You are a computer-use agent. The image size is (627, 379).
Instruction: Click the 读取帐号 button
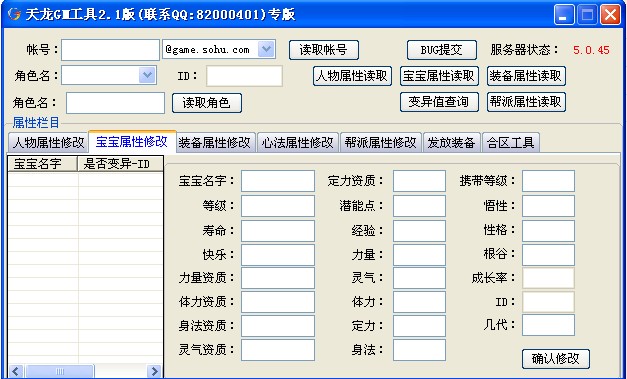[323, 50]
